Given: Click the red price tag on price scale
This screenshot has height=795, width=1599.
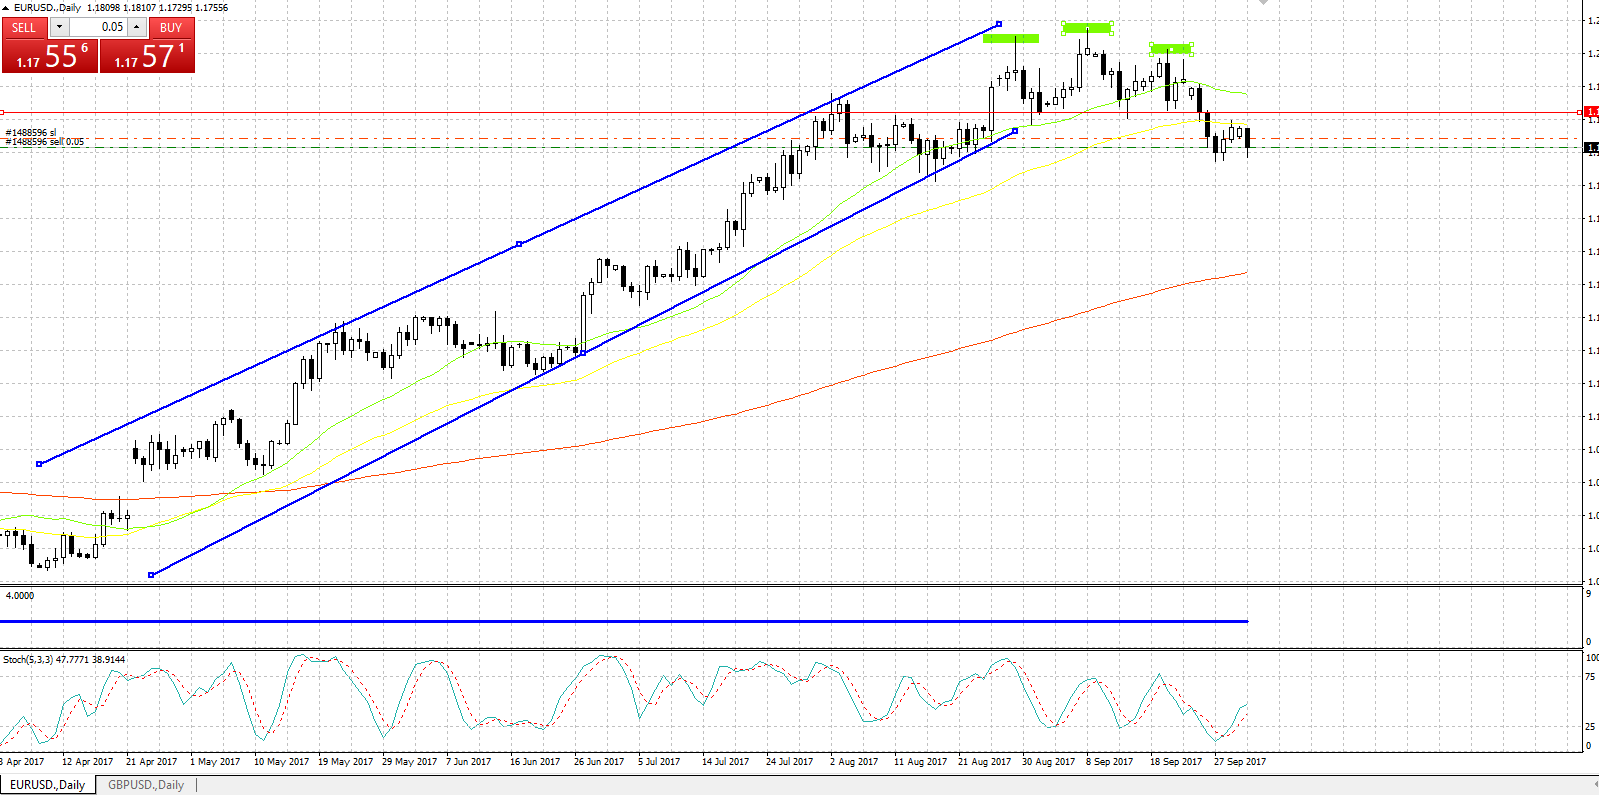Looking at the screenshot, I should coord(1592,112).
